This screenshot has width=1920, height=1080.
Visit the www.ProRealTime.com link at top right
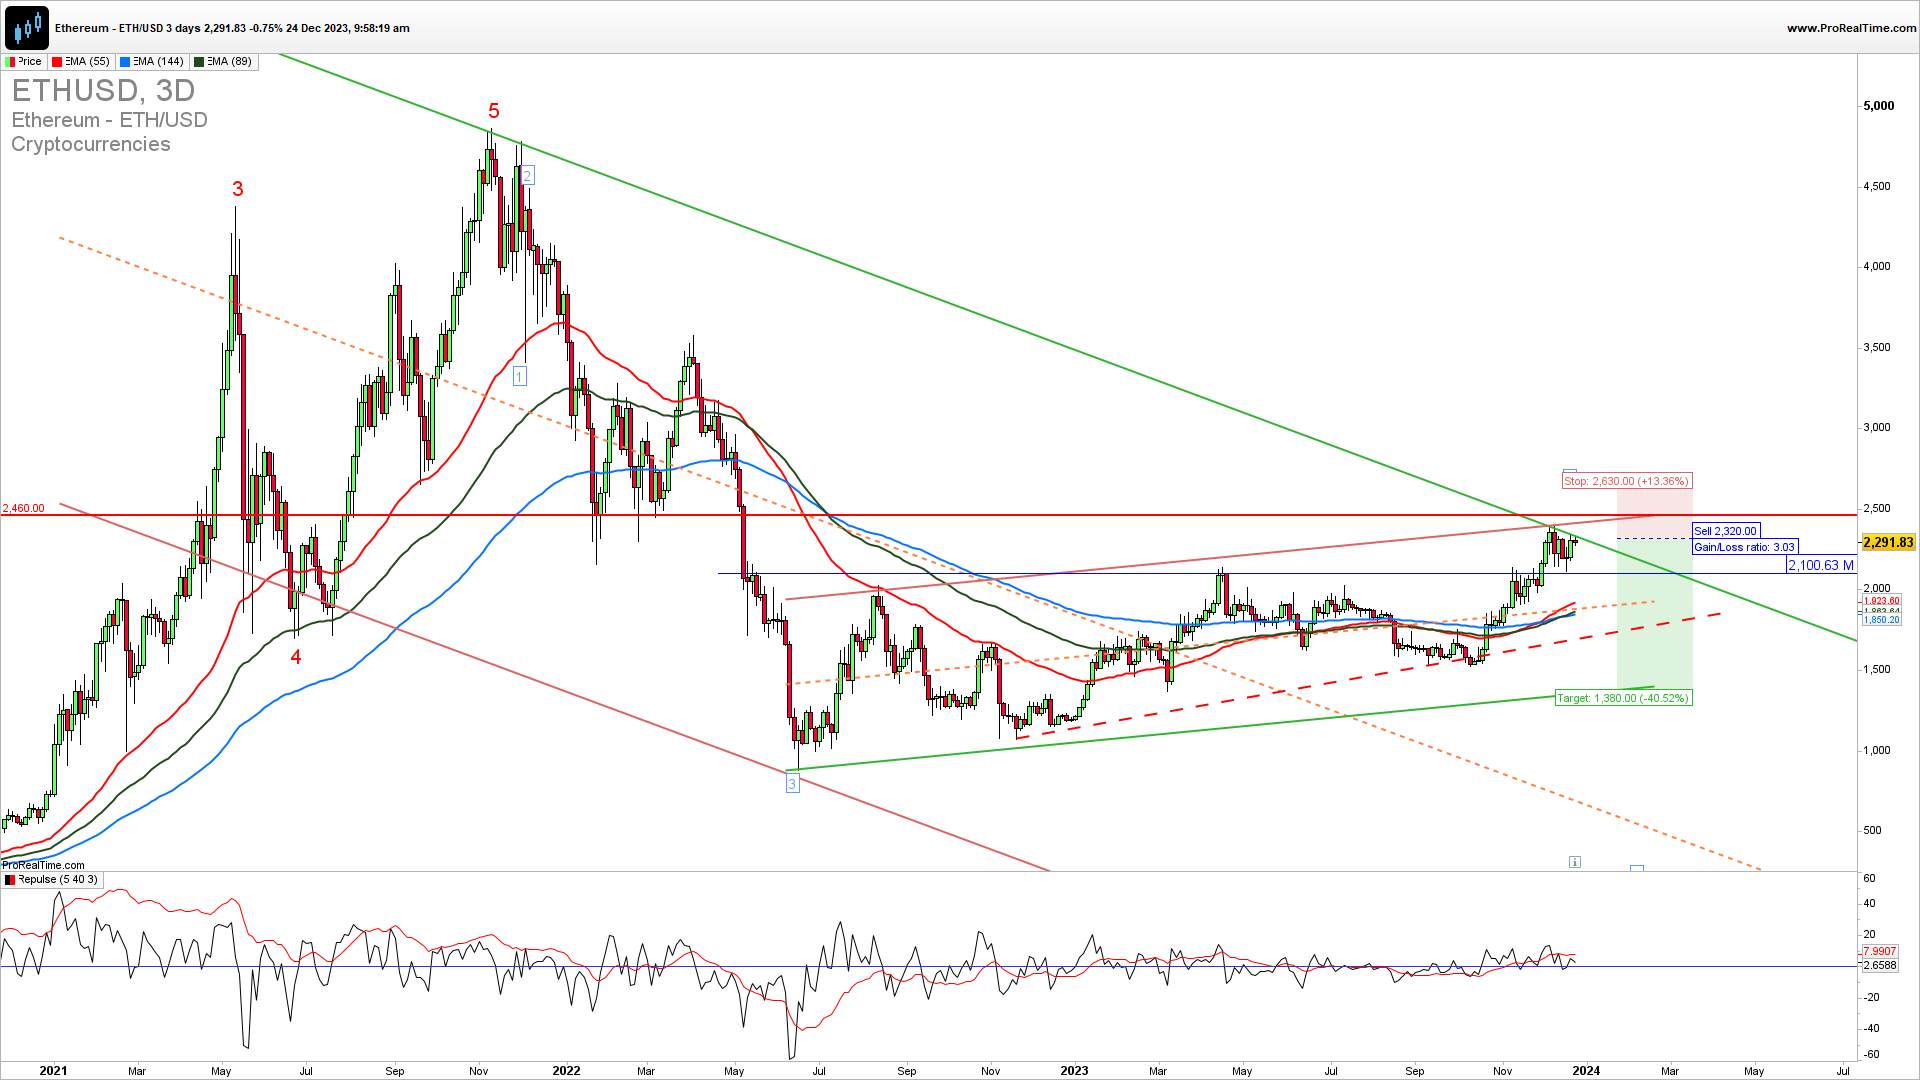[1851, 28]
